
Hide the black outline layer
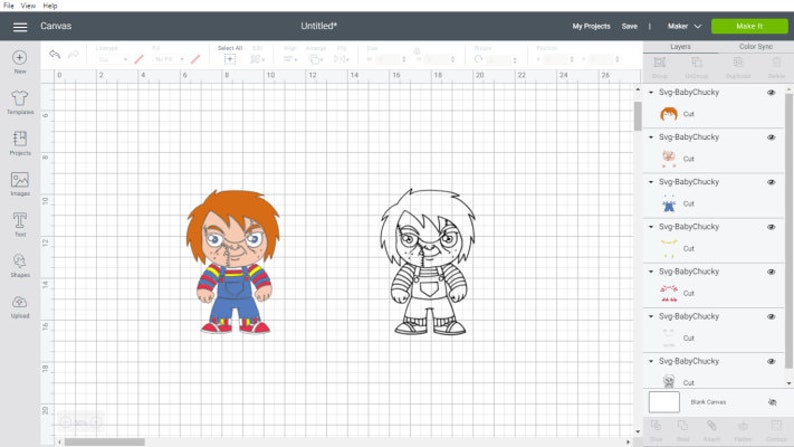coord(771,361)
